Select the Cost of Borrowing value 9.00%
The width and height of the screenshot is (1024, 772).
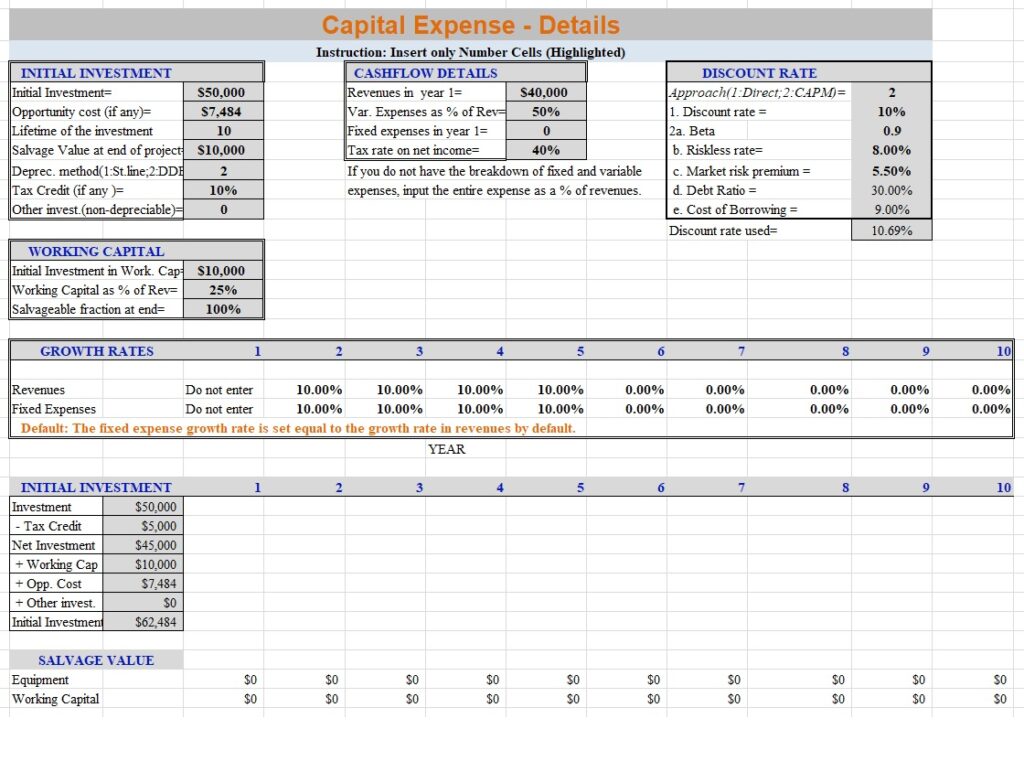890,210
